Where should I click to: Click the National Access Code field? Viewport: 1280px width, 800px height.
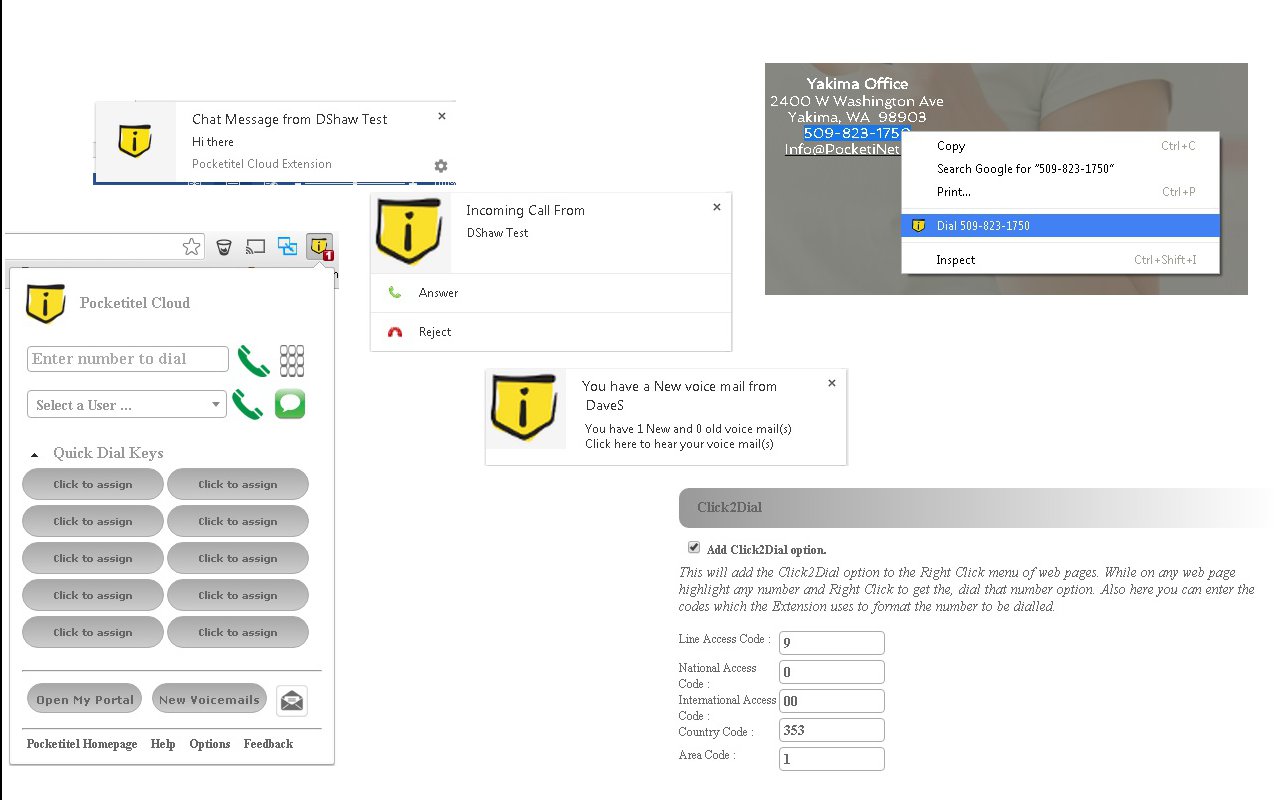[832, 672]
